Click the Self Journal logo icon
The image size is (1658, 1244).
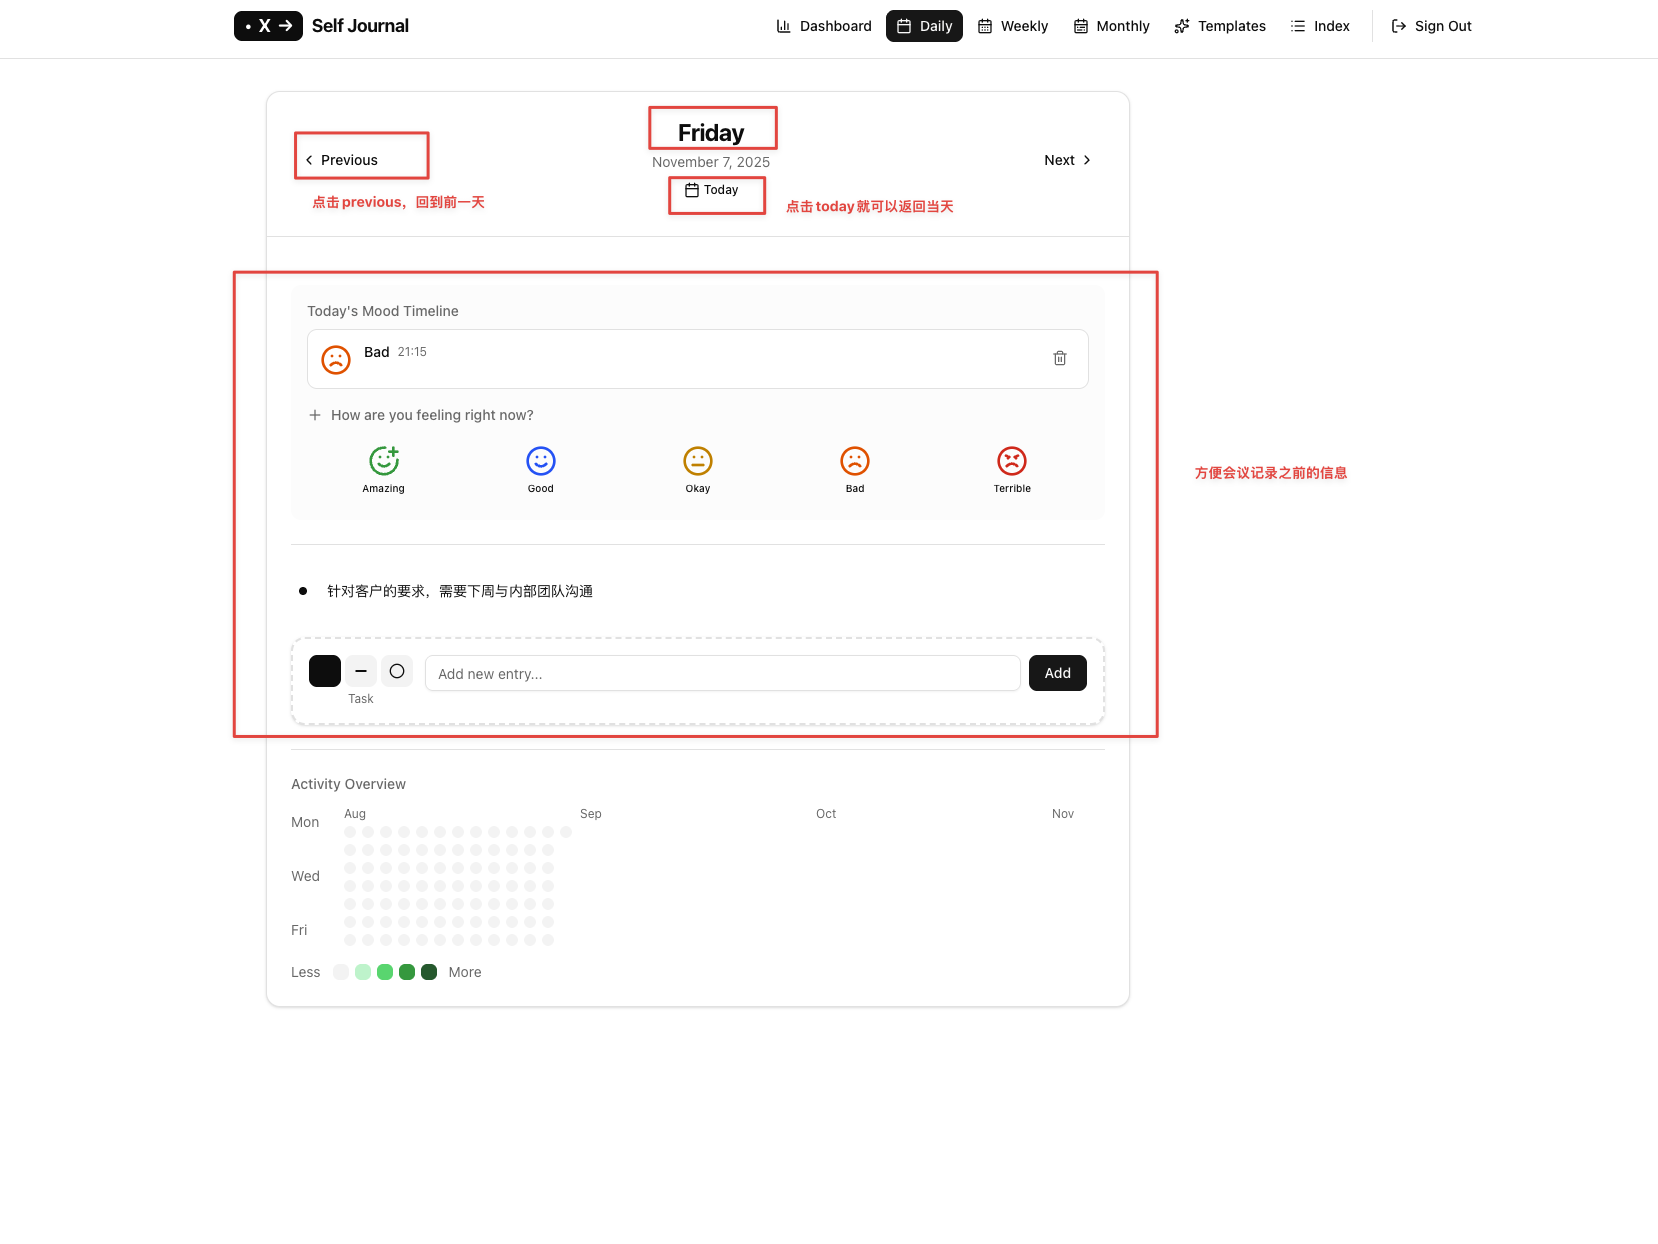[268, 26]
